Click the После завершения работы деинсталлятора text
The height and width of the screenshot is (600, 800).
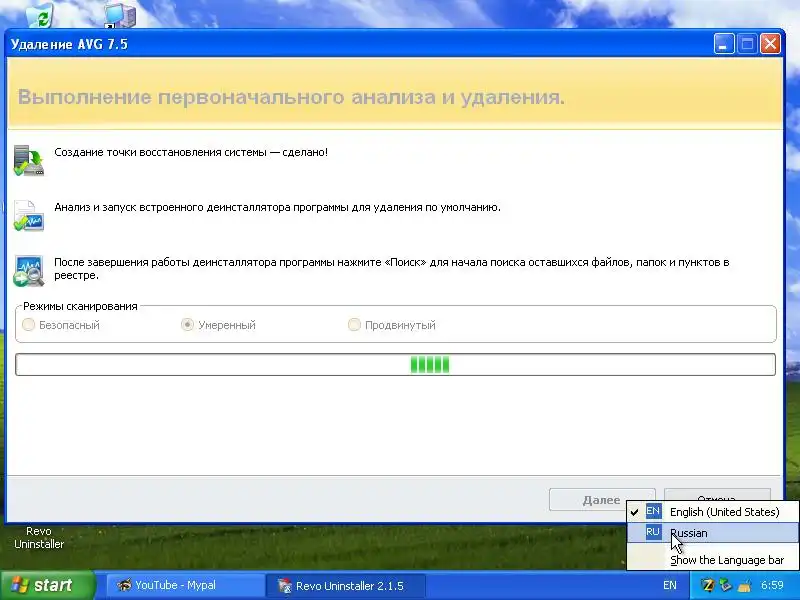pos(392,268)
